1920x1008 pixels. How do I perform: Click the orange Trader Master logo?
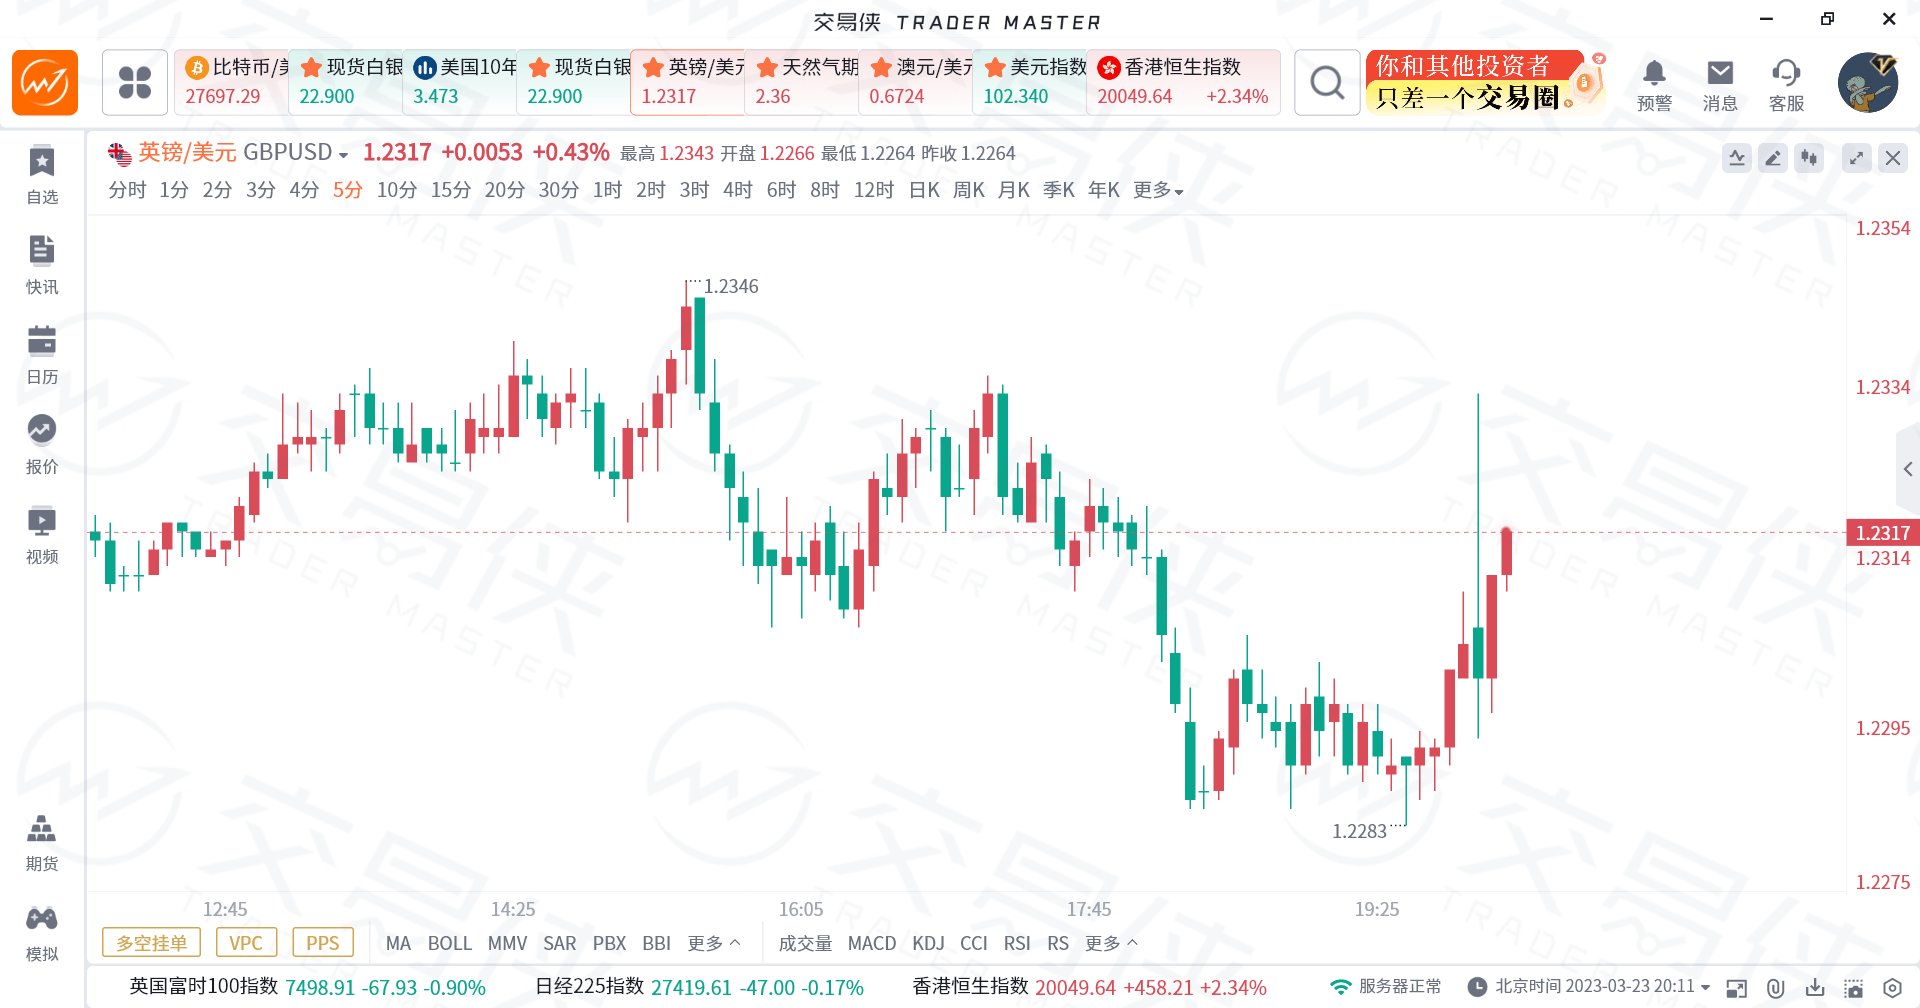[x=45, y=83]
